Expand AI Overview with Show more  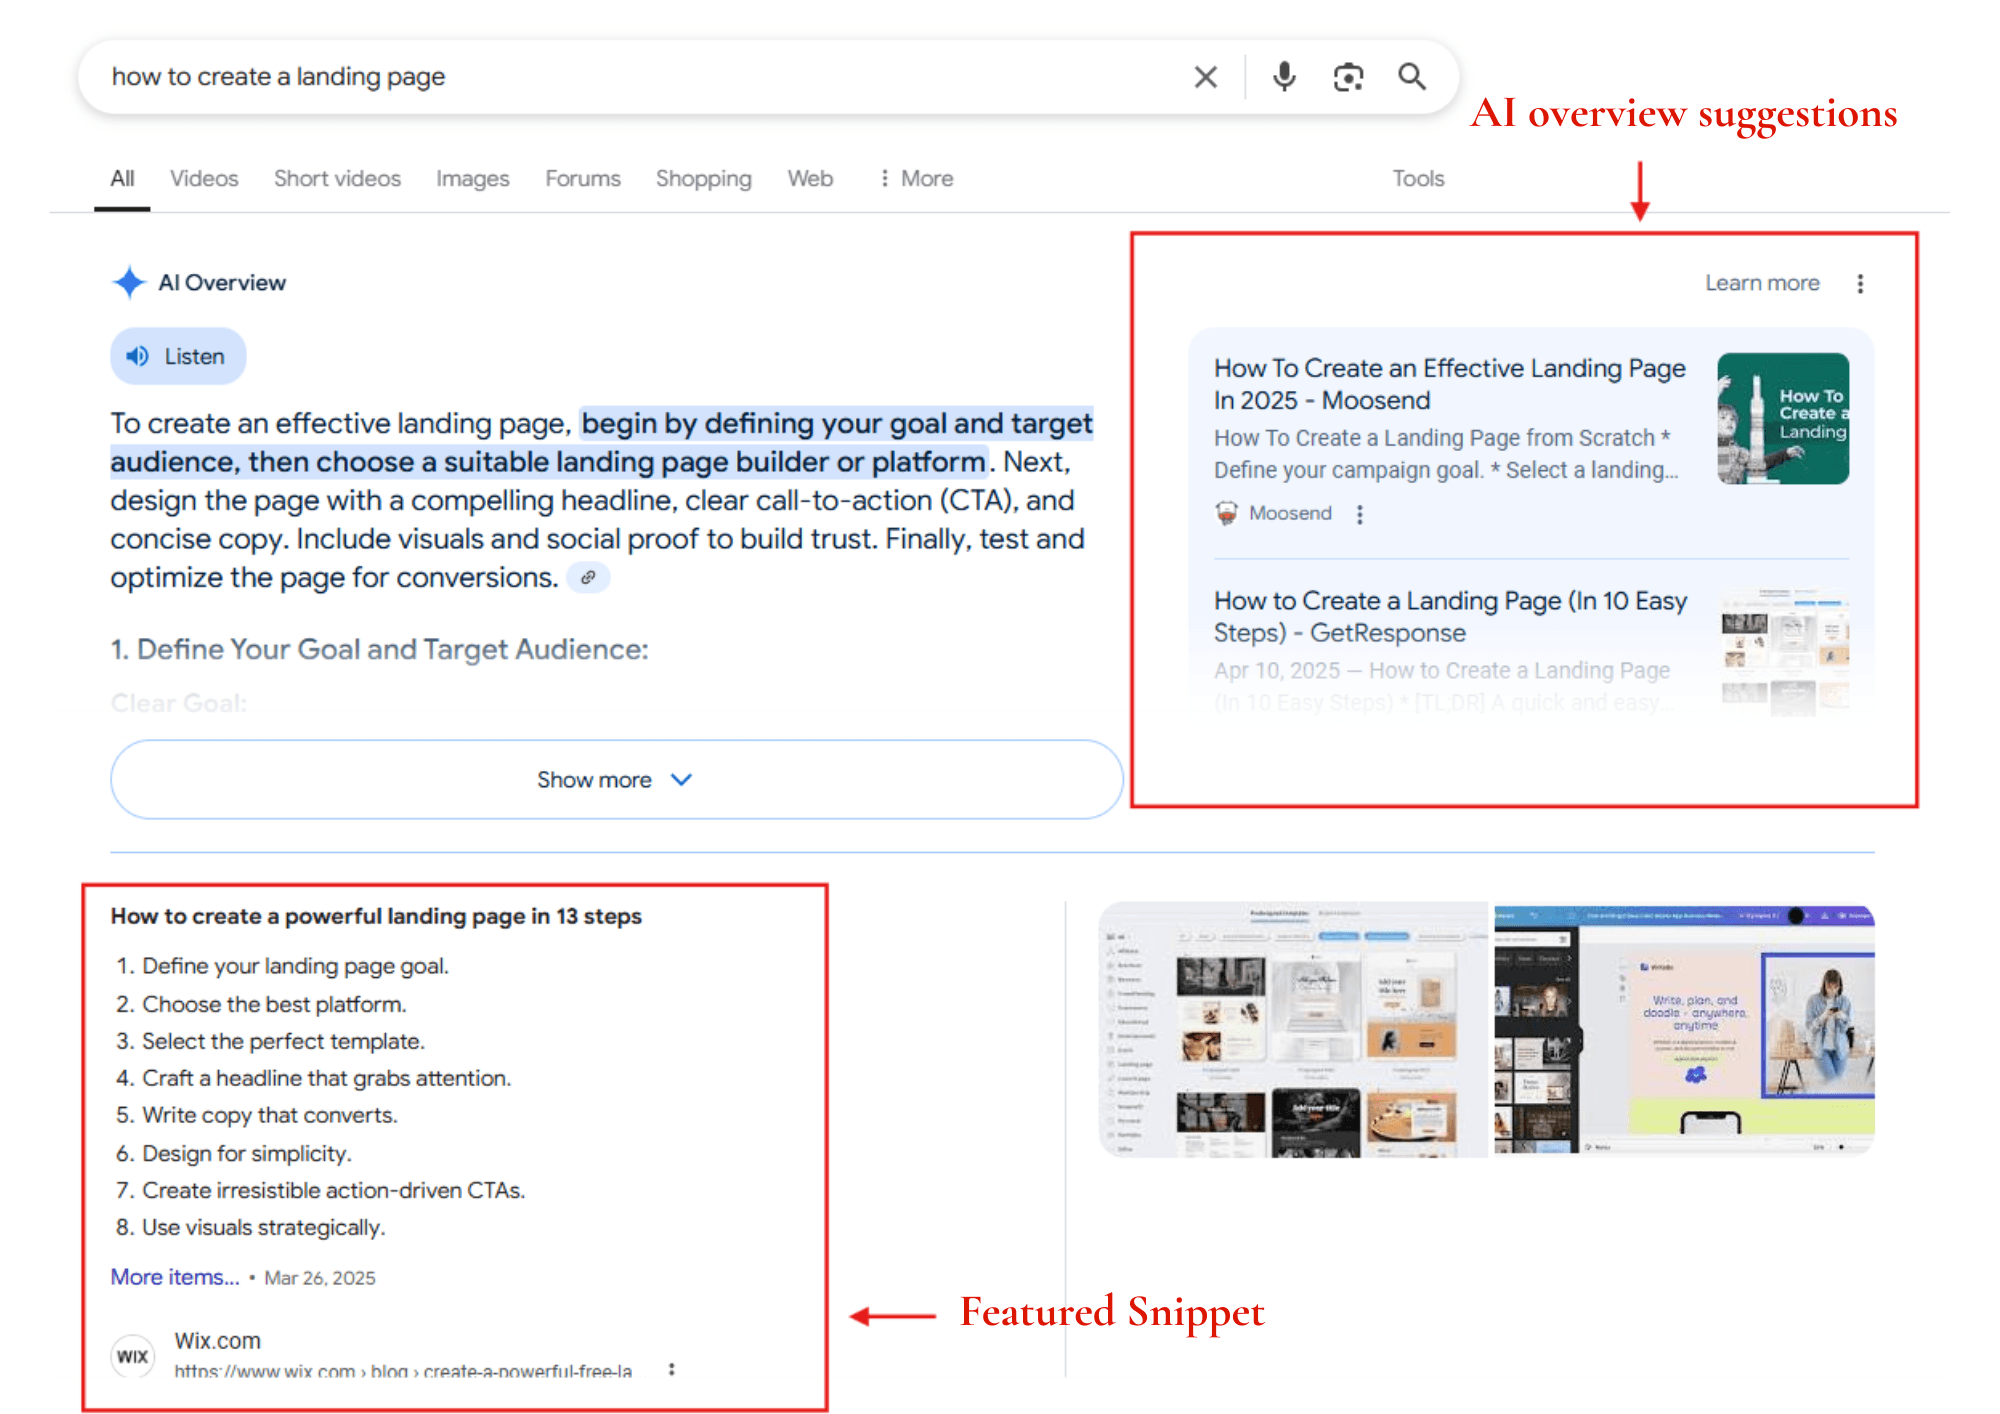coord(616,780)
